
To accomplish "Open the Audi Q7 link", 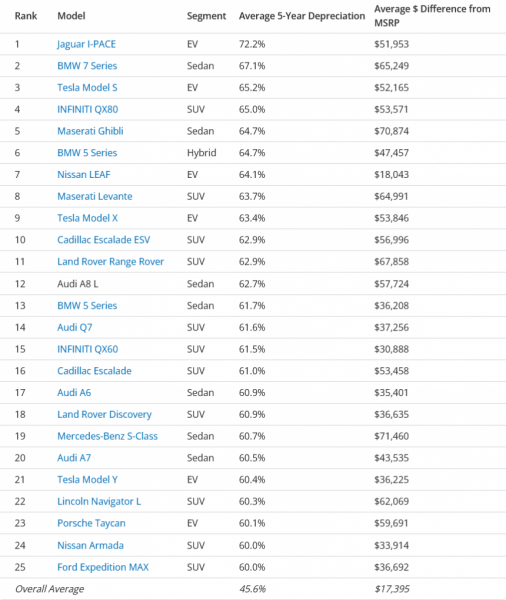I will pyautogui.click(x=75, y=328).
